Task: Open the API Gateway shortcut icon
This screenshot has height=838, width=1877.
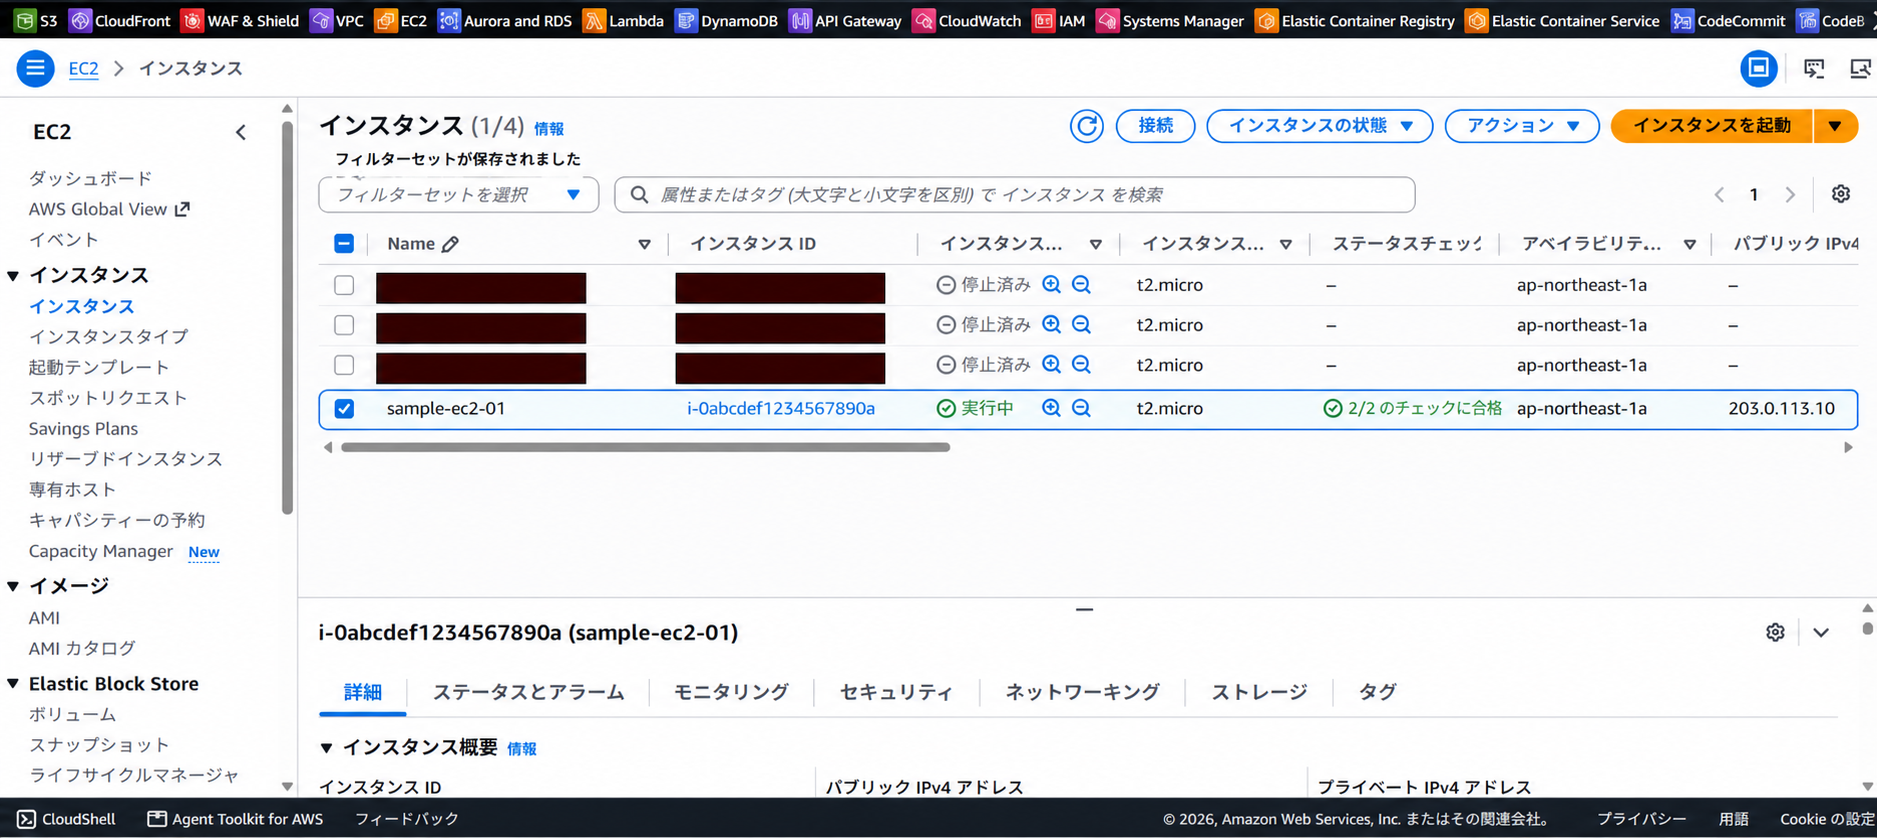Action: [800, 20]
